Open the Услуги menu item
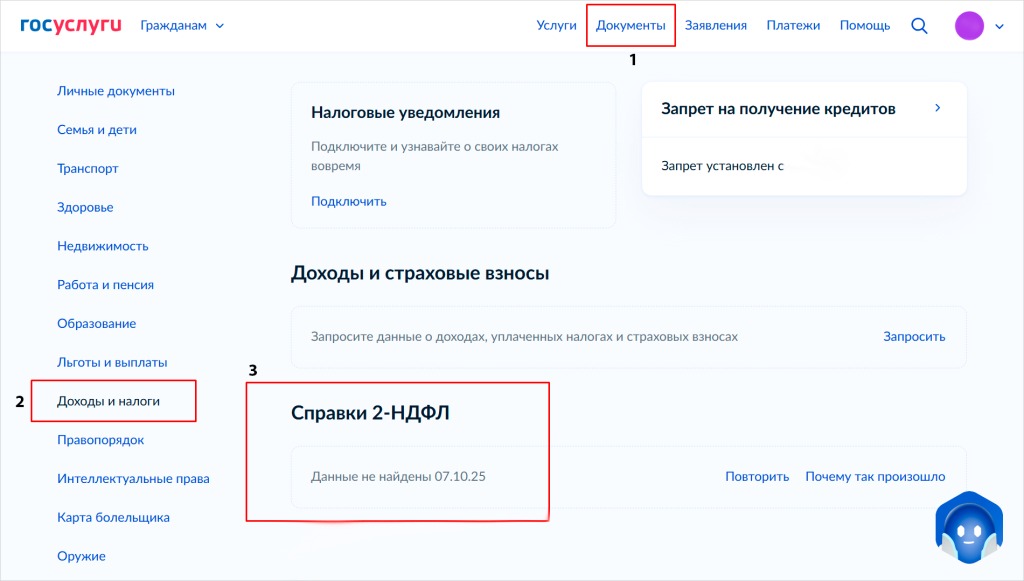Viewport: 1024px width, 581px height. tap(556, 26)
